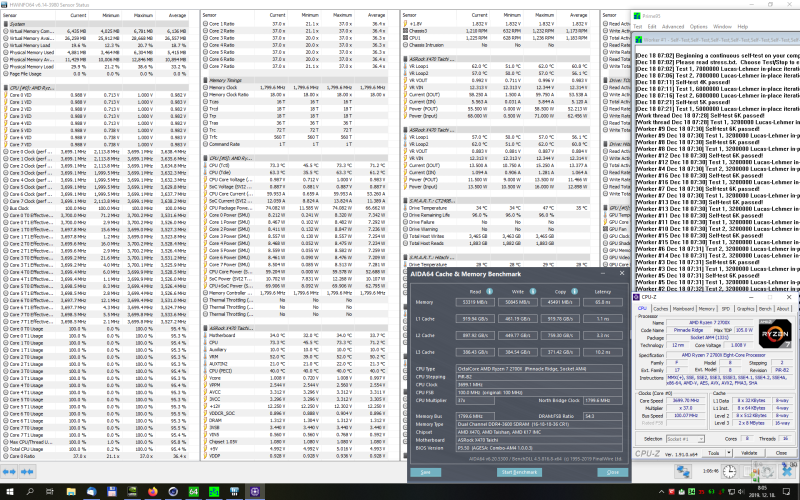Click AIDA64 Memory Type value field
This screenshot has width=800, height=500.
[539, 424]
